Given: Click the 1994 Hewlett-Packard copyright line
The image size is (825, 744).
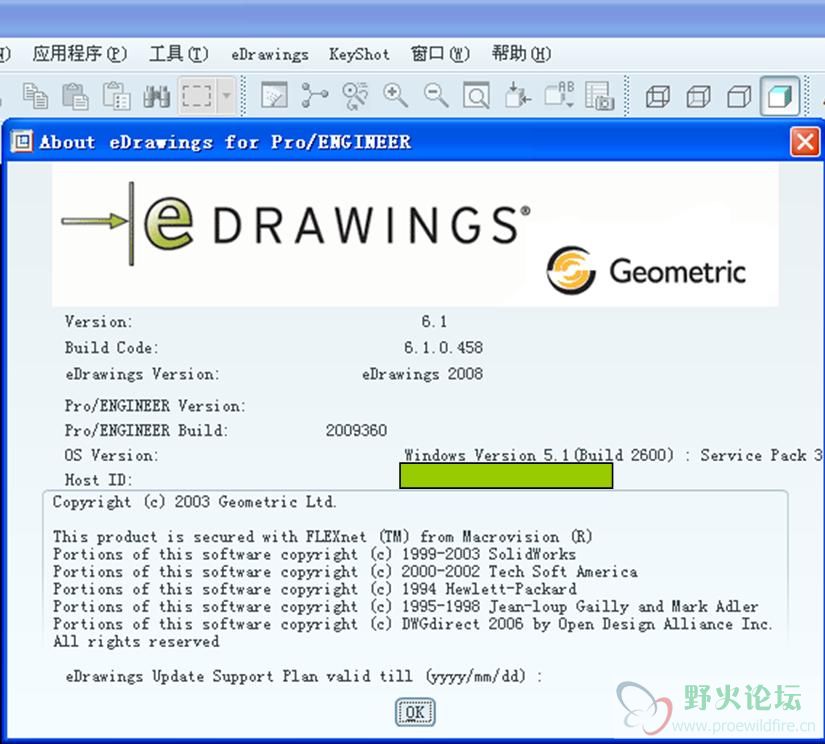Looking at the screenshot, I should click(x=315, y=589).
